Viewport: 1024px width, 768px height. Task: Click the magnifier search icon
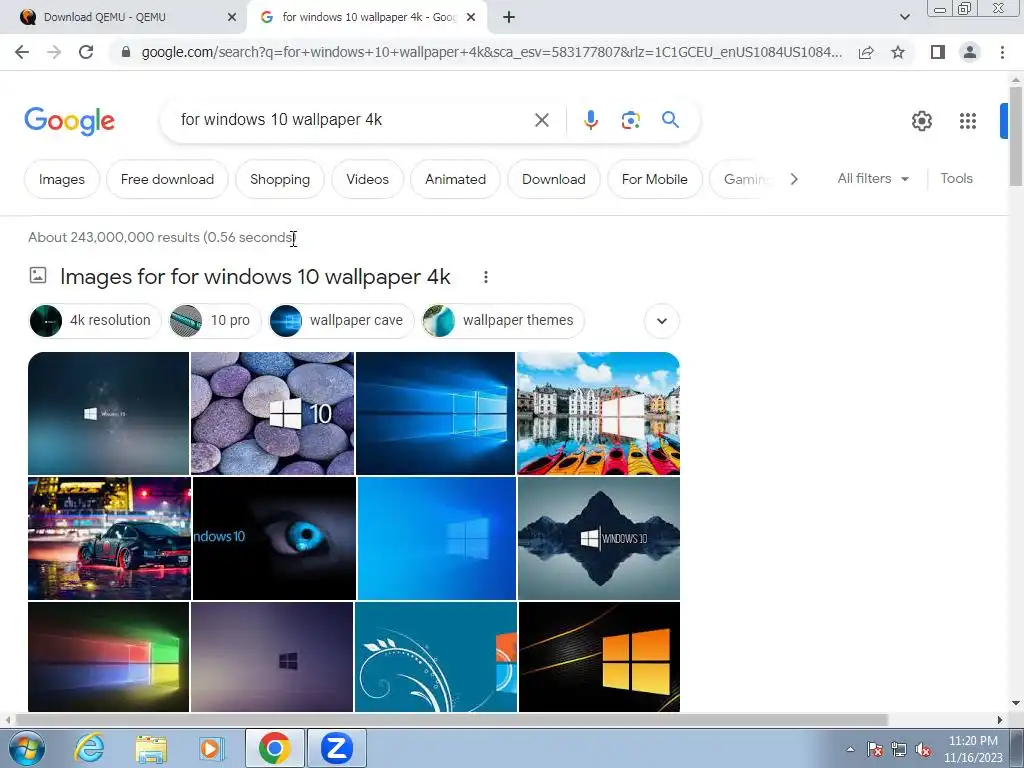click(670, 120)
